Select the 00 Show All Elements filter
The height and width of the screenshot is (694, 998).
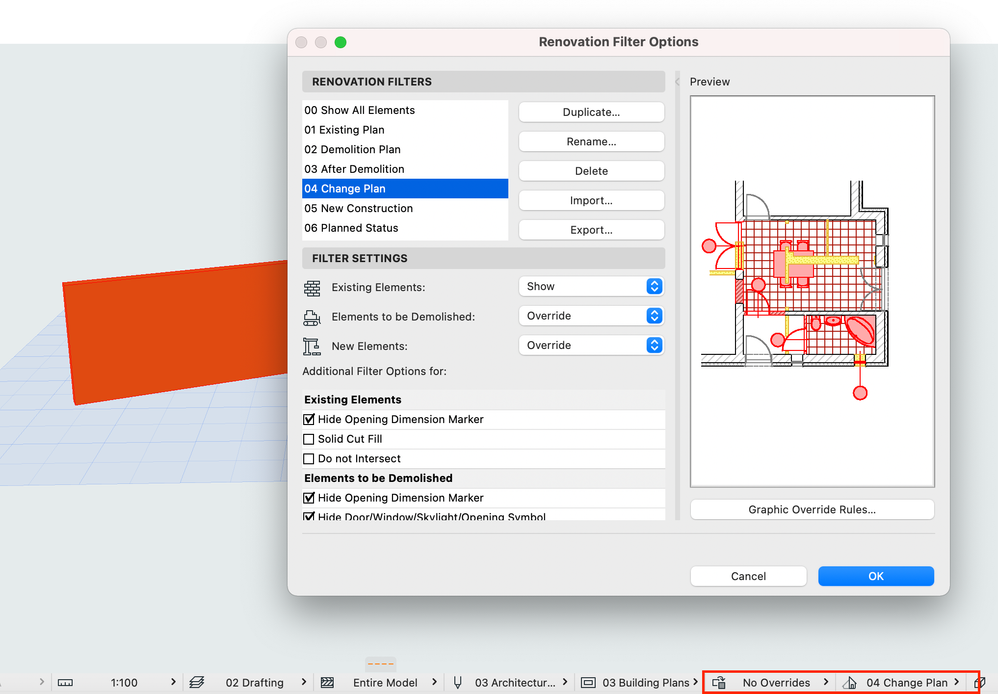pos(405,110)
